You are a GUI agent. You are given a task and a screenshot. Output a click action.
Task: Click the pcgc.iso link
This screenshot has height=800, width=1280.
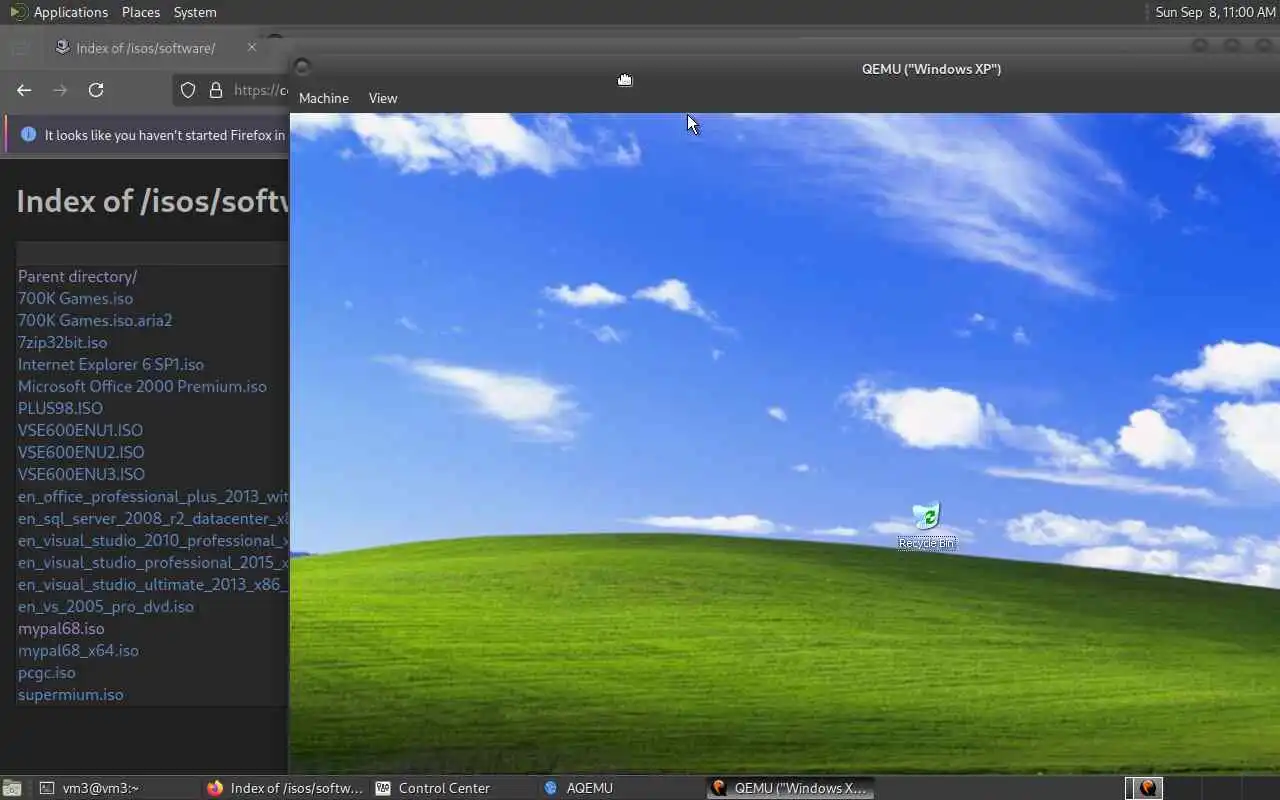point(47,672)
